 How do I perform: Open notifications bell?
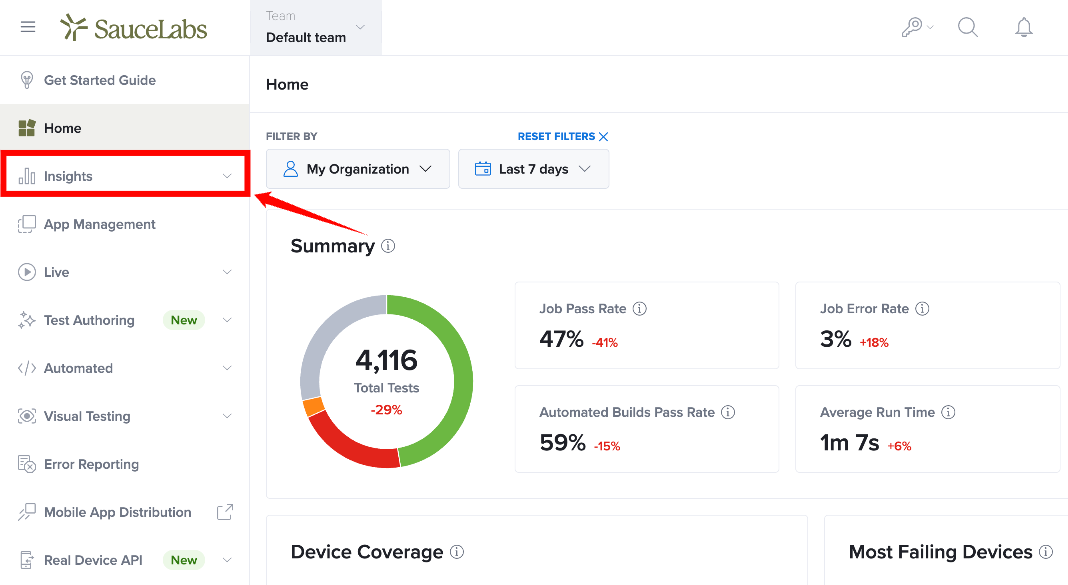click(x=1024, y=27)
